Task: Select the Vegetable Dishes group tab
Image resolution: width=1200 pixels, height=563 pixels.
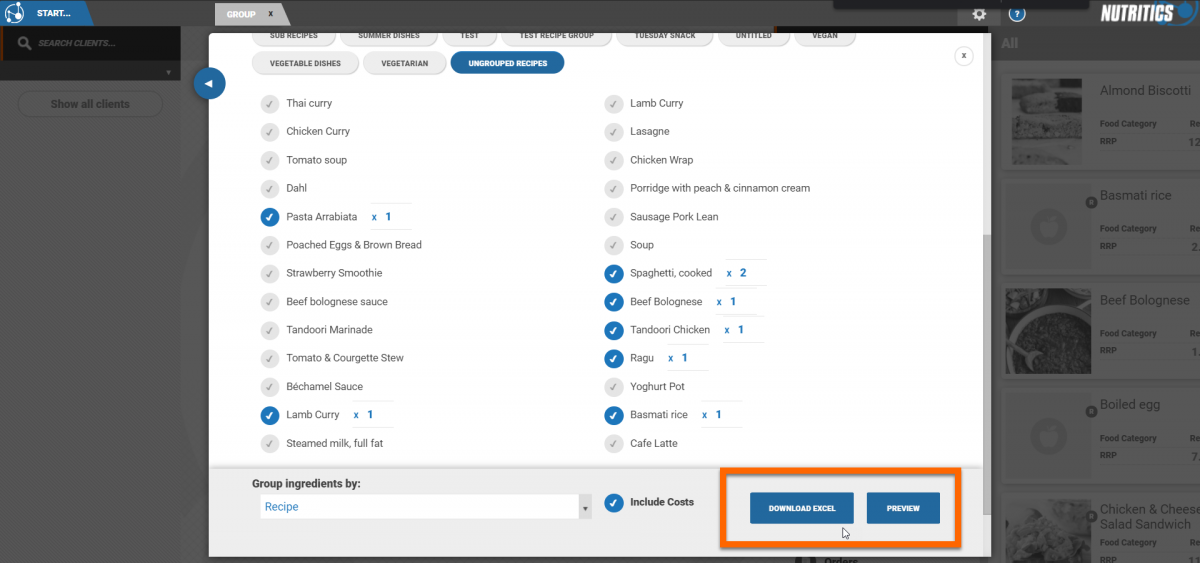Action: point(304,63)
